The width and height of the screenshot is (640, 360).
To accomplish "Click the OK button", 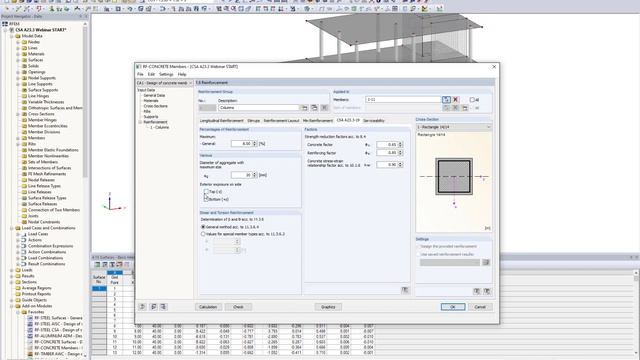I will coord(453,307).
